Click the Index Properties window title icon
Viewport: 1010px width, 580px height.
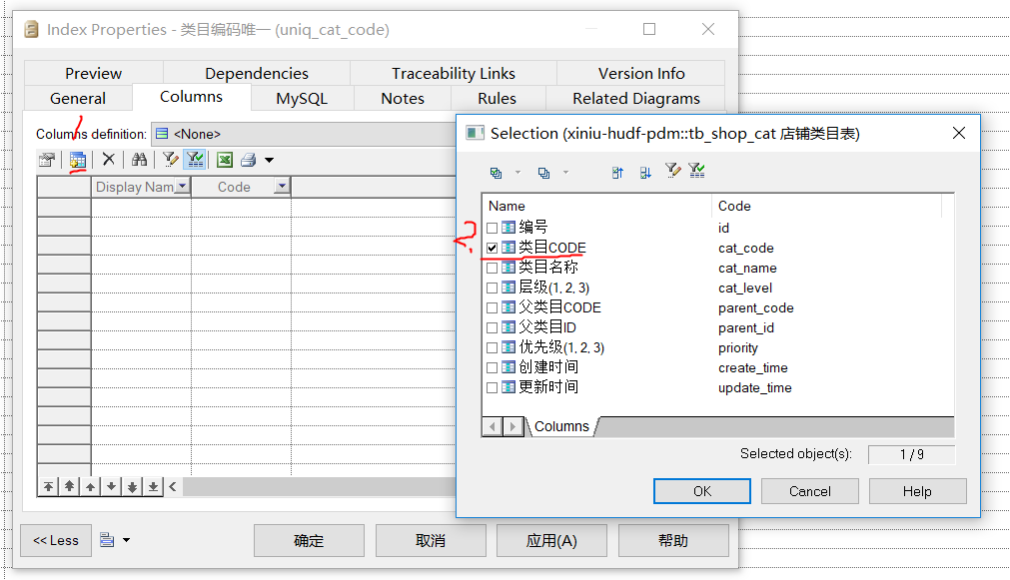click(x=31, y=30)
